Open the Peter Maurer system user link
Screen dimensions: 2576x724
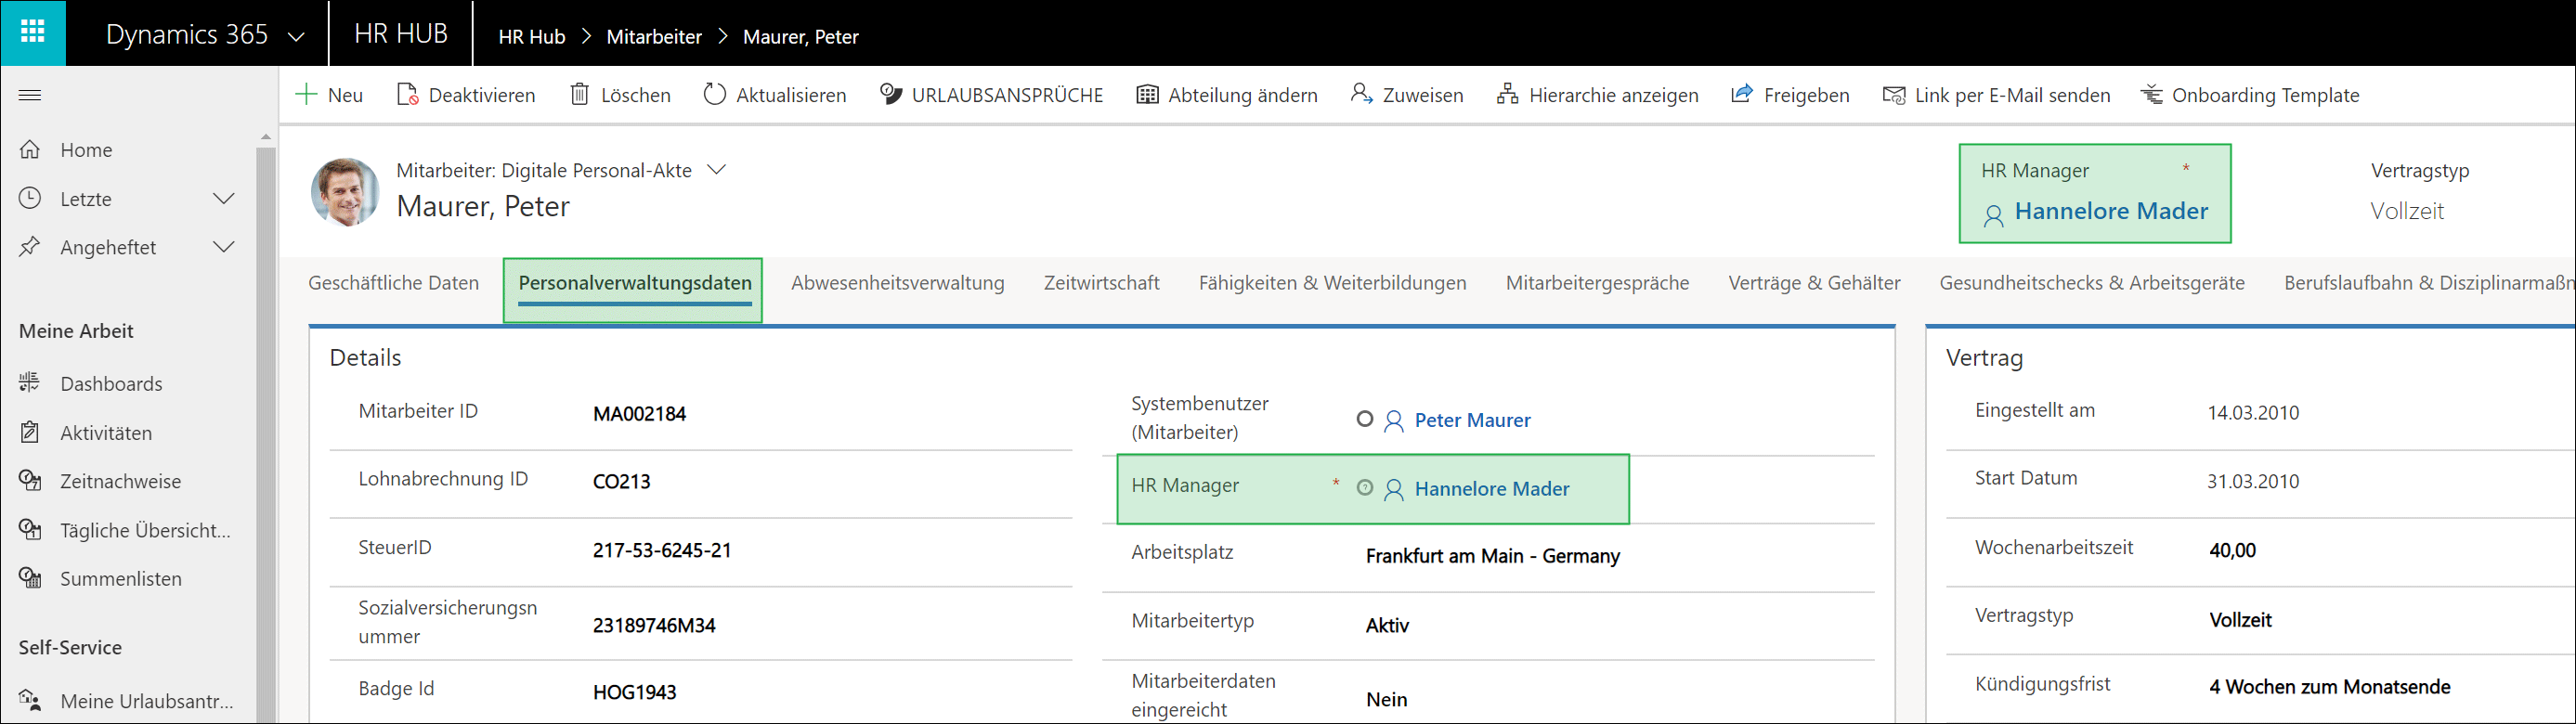(1471, 420)
